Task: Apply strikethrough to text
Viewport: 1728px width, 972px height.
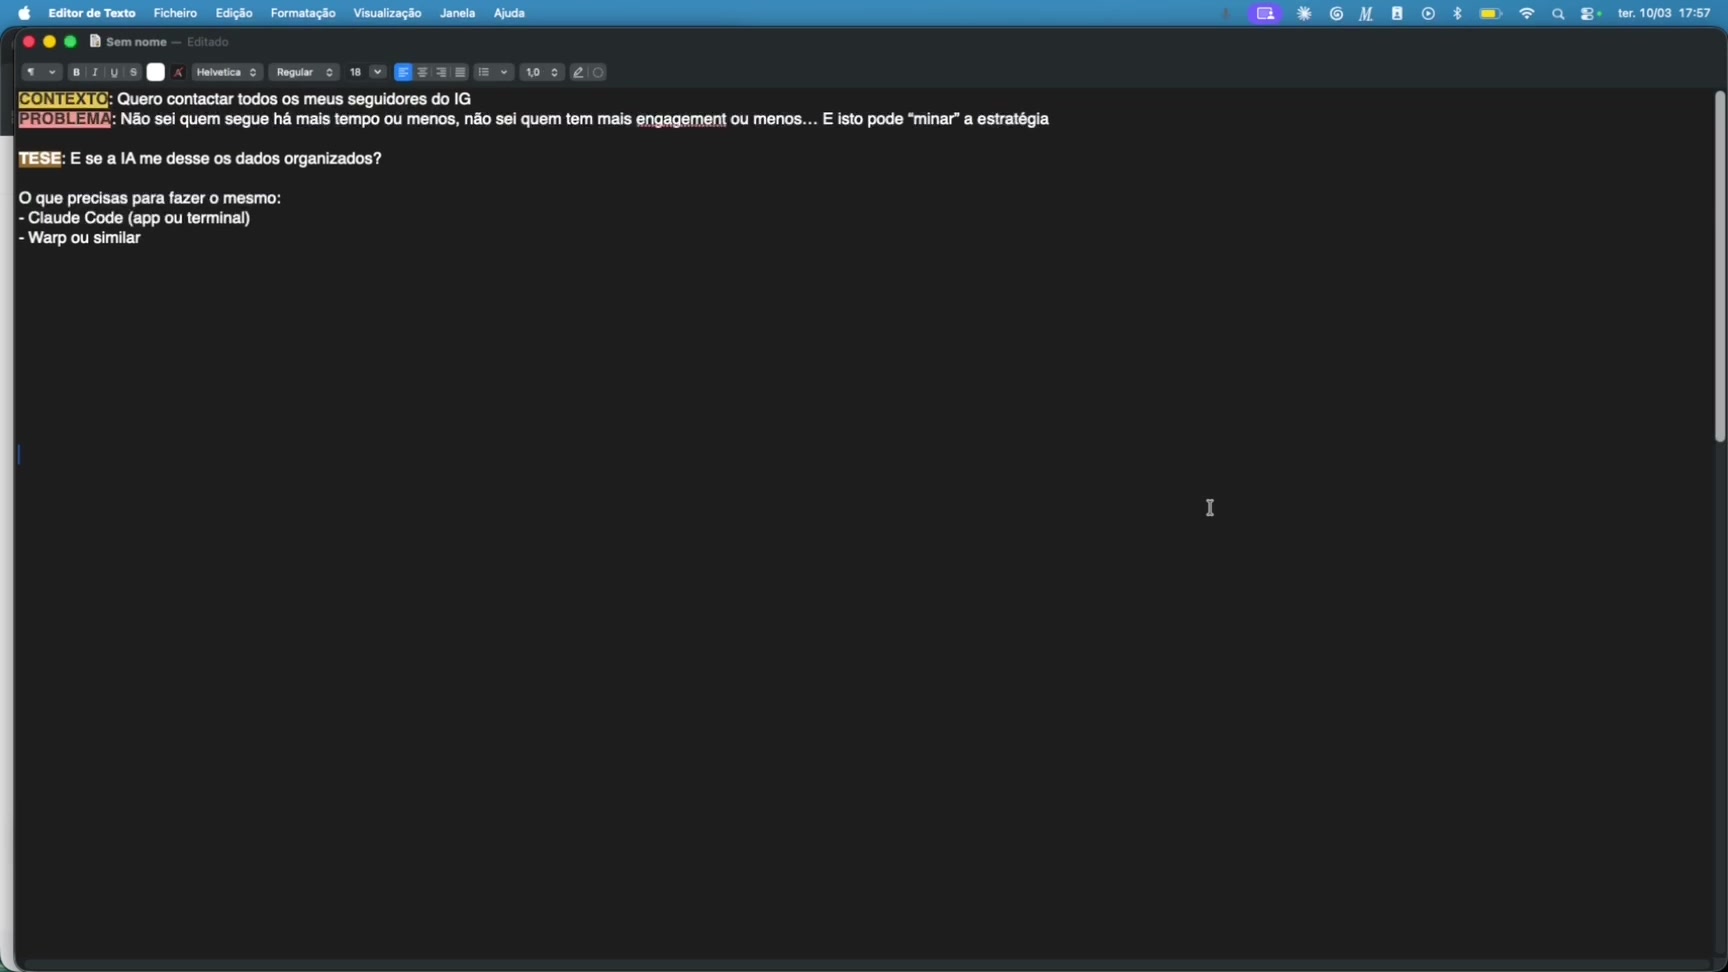Action: (133, 72)
